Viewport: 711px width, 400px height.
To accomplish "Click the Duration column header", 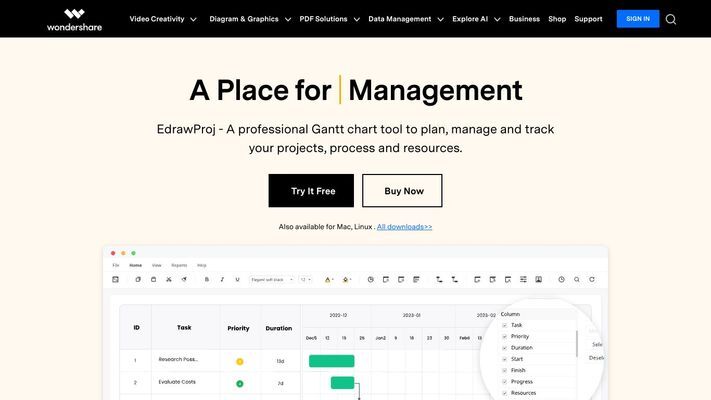I will (x=279, y=328).
